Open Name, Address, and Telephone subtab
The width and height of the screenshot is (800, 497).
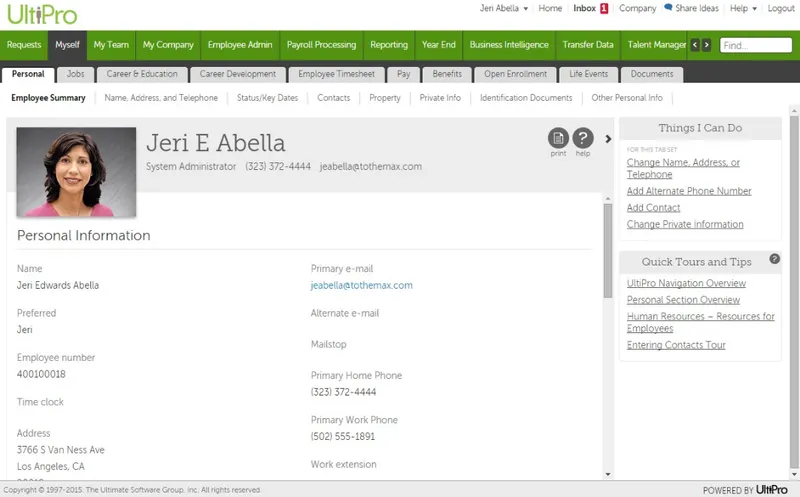coord(161,98)
